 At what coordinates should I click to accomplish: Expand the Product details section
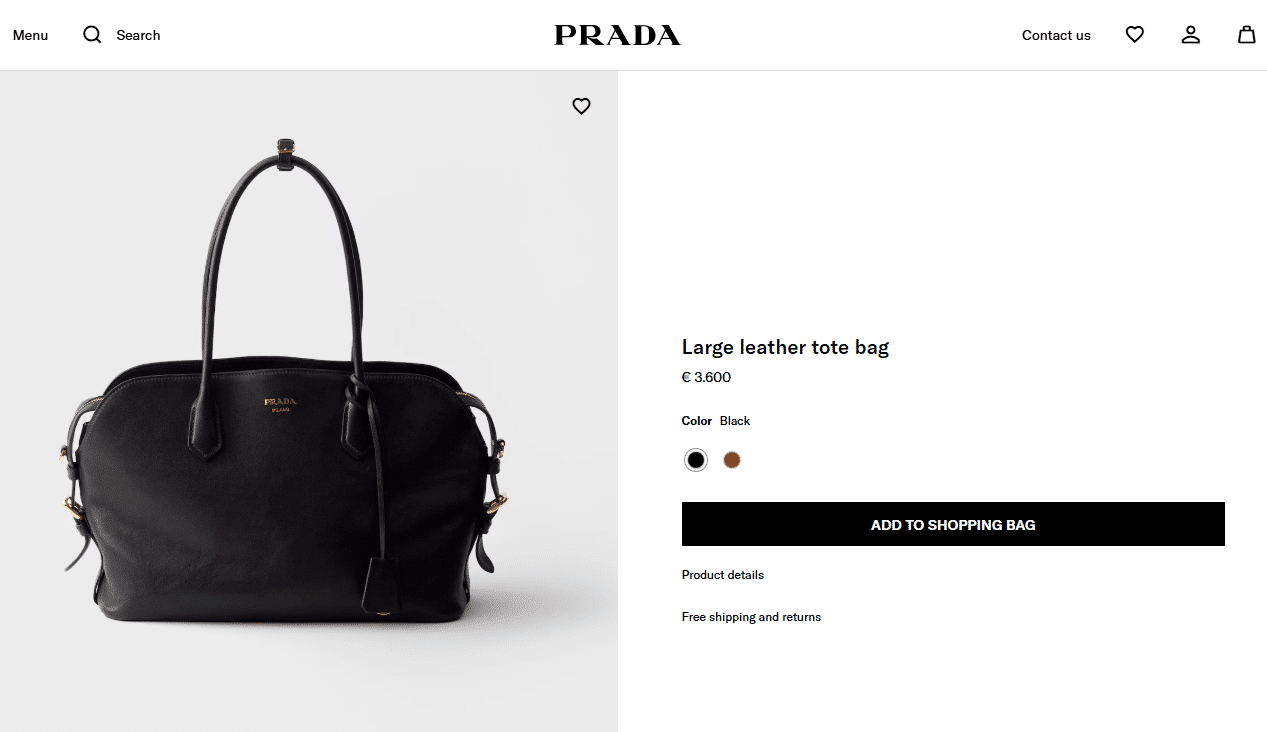click(723, 575)
